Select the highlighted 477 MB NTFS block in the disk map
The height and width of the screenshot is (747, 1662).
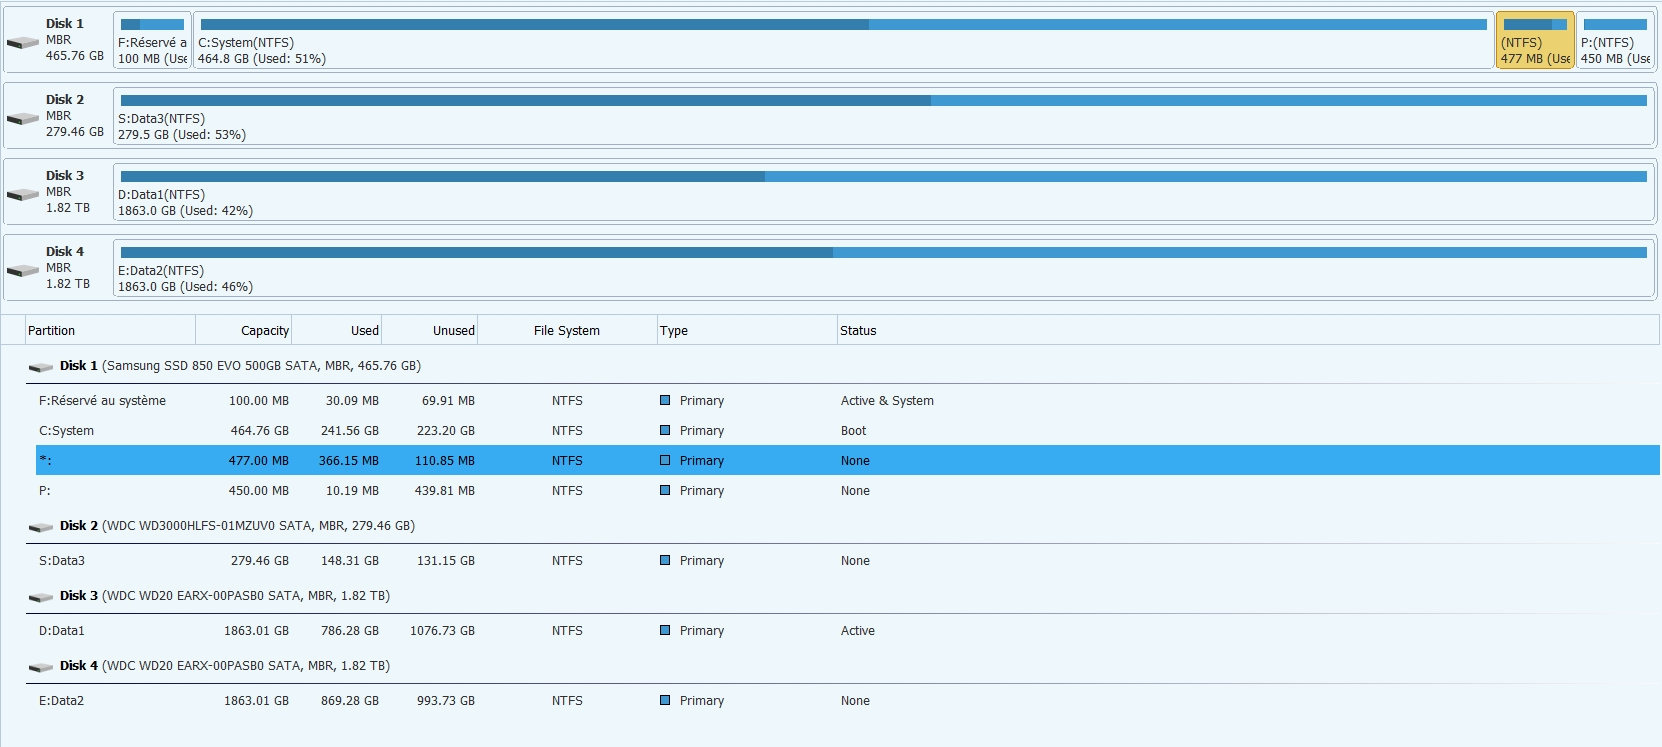(x=1535, y=41)
